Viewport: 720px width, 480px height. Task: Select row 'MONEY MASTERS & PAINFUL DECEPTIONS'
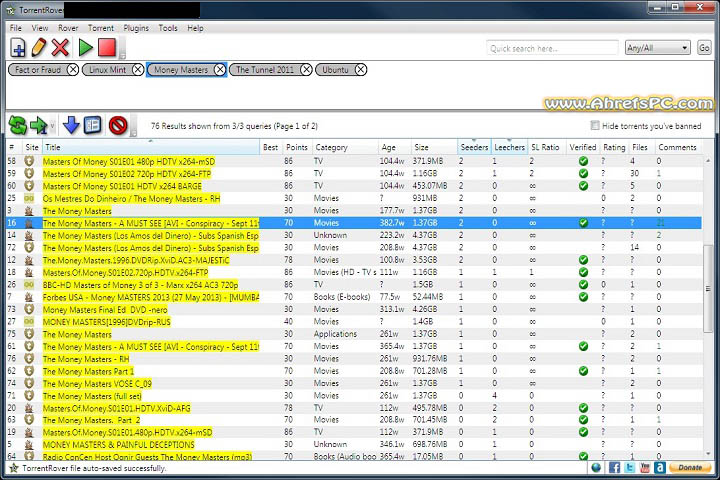tap(354, 445)
